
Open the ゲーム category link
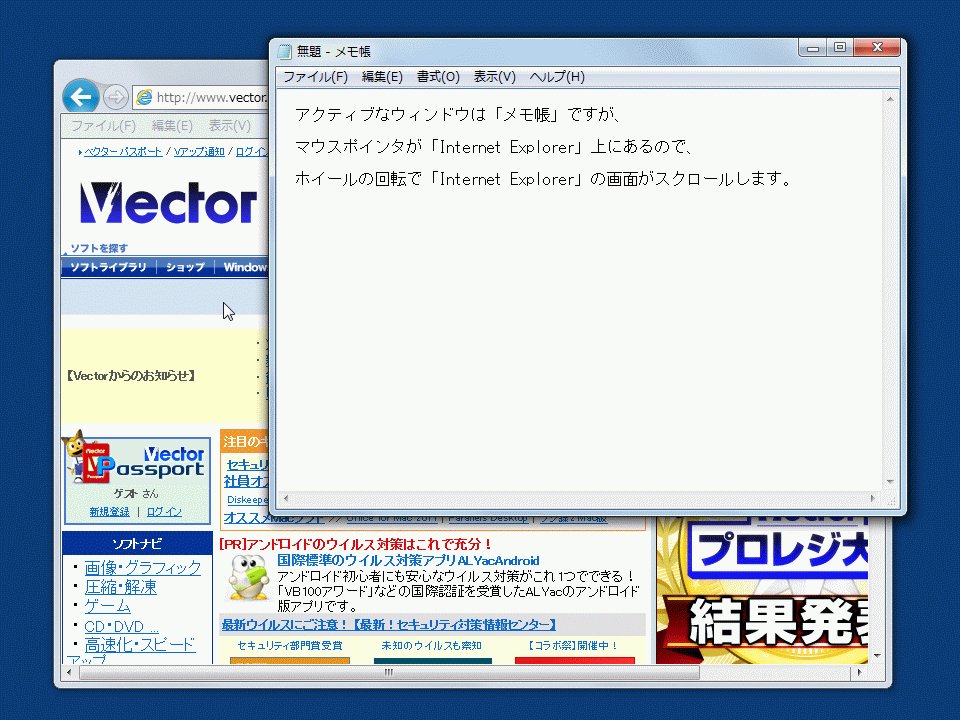coord(107,606)
